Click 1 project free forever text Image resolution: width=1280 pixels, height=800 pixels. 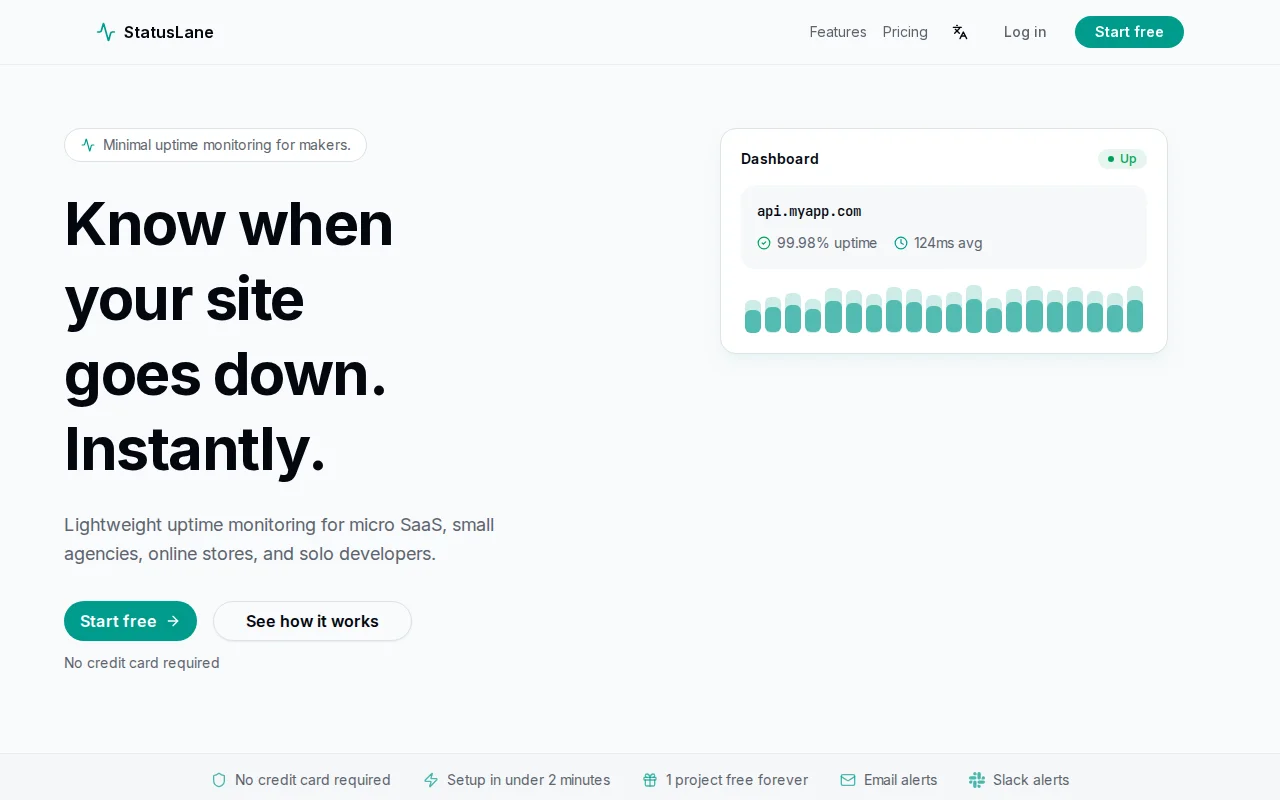click(737, 780)
